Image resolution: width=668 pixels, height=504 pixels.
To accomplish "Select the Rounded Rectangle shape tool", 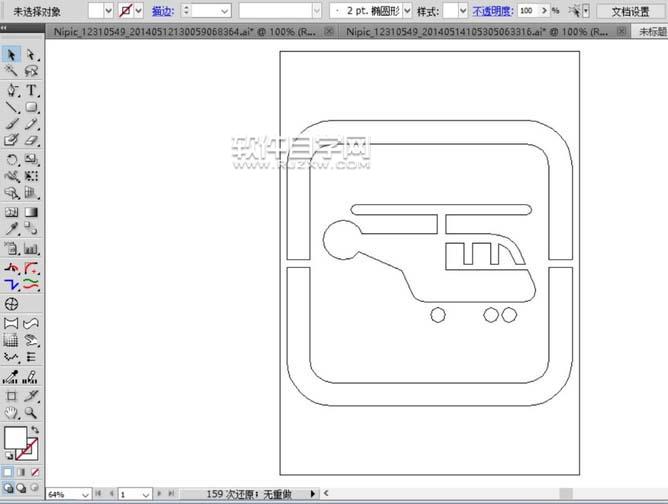I will click(x=31, y=107).
